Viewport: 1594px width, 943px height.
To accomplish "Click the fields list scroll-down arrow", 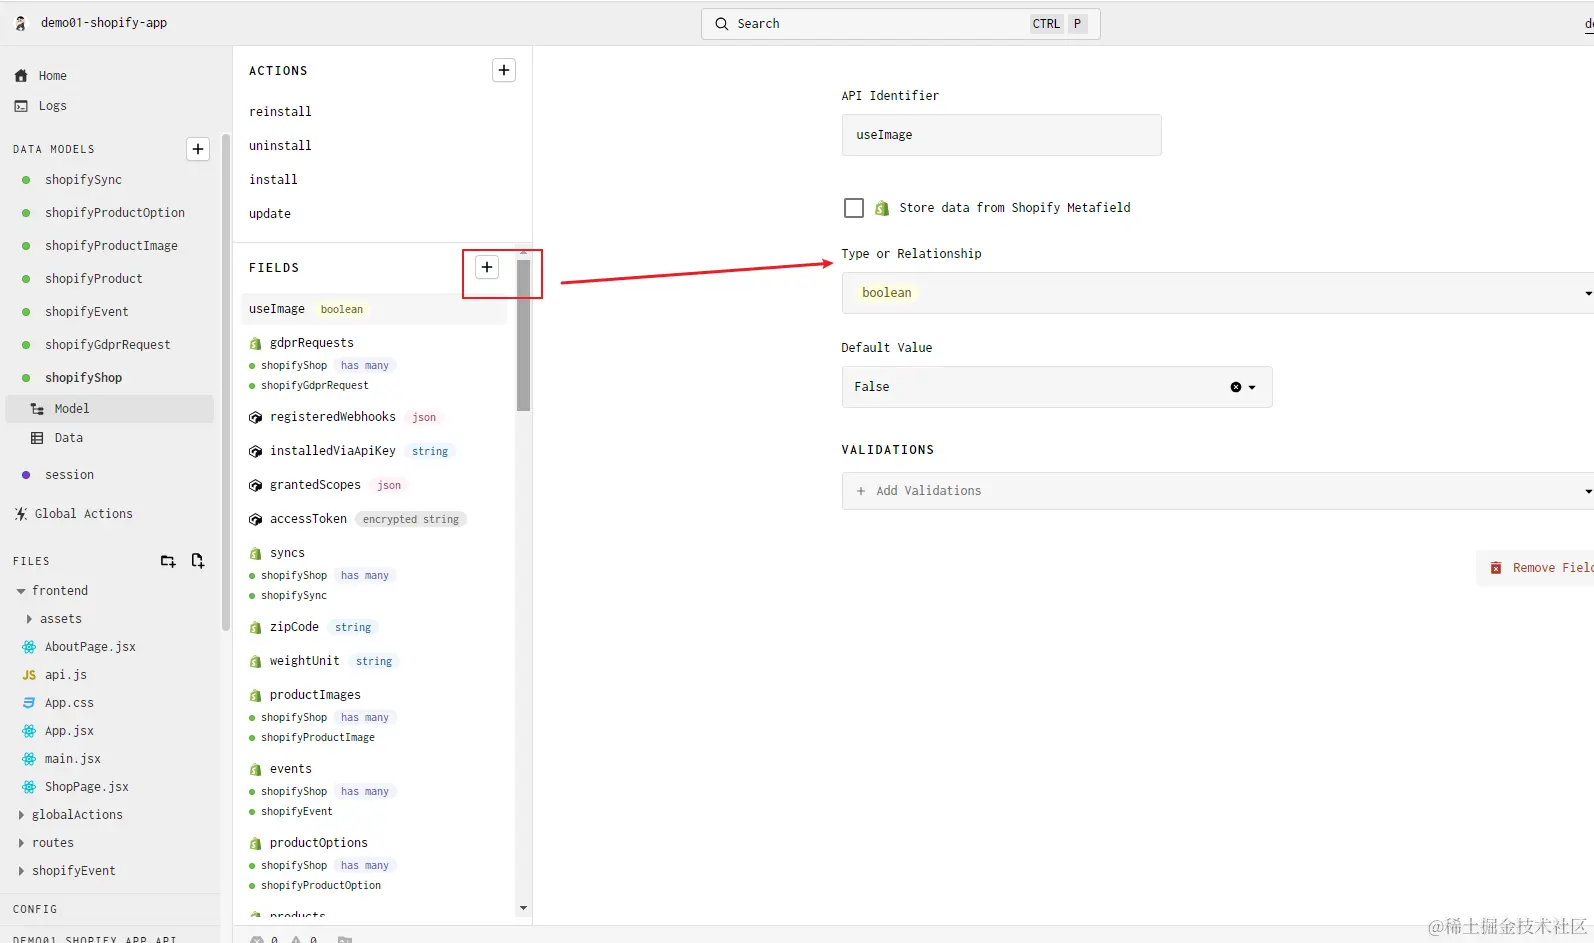I will pyautogui.click(x=523, y=908).
